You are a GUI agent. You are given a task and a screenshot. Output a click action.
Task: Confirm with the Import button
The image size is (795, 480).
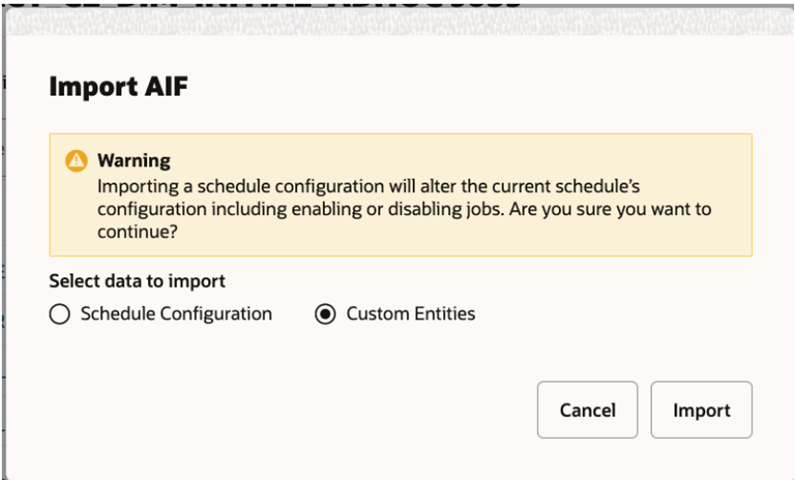pos(701,410)
